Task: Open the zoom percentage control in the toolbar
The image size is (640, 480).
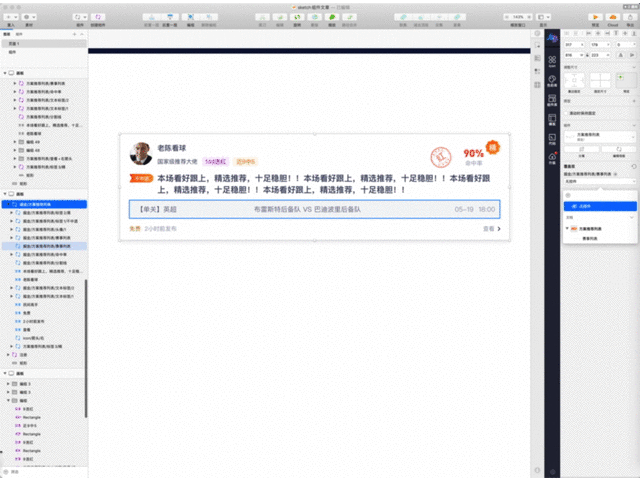Action: pos(518,17)
